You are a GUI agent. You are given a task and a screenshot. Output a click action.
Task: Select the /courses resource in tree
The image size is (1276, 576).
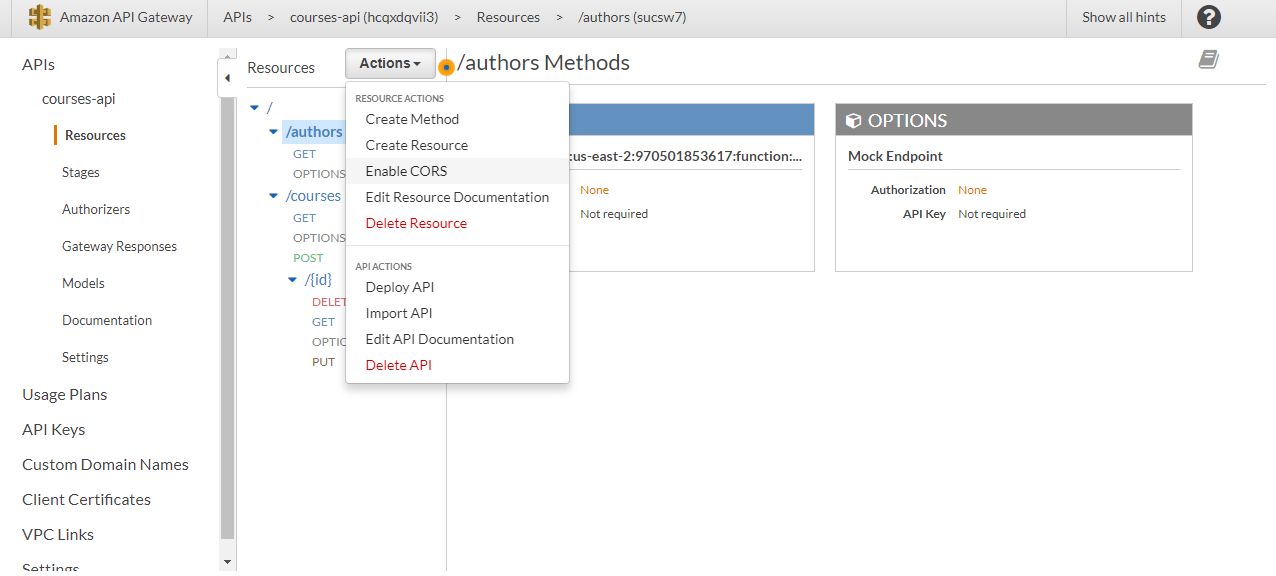click(313, 196)
